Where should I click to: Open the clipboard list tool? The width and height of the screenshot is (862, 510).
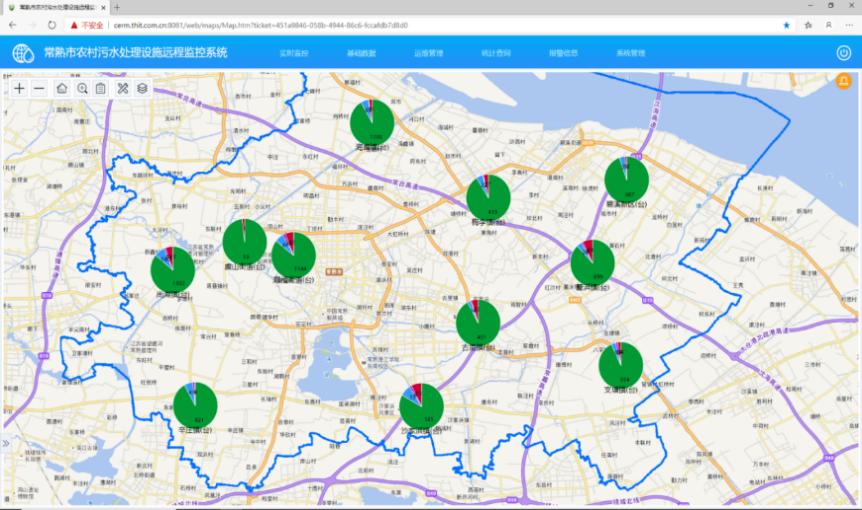(x=100, y=88)
